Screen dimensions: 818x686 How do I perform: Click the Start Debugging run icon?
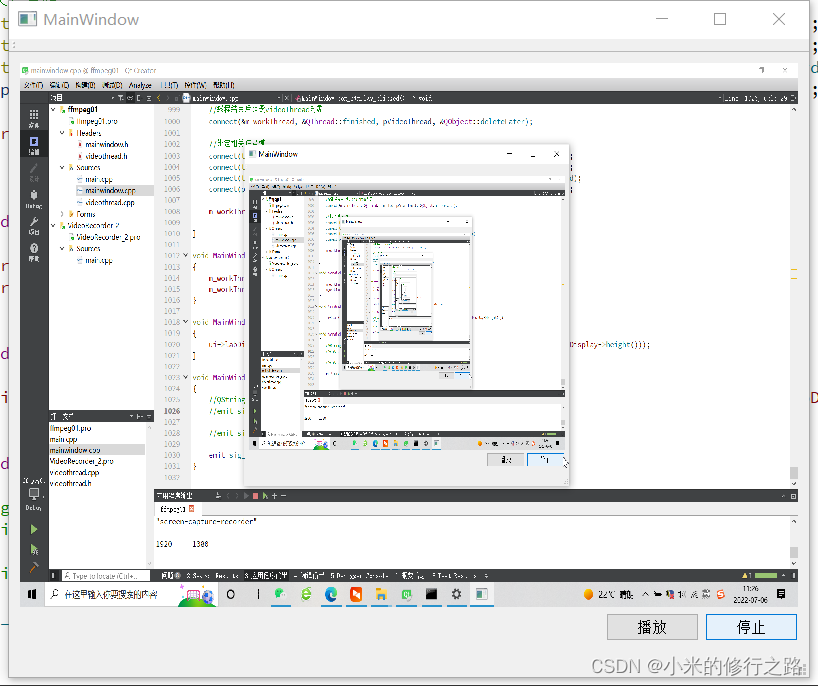(x=33, y=549)
